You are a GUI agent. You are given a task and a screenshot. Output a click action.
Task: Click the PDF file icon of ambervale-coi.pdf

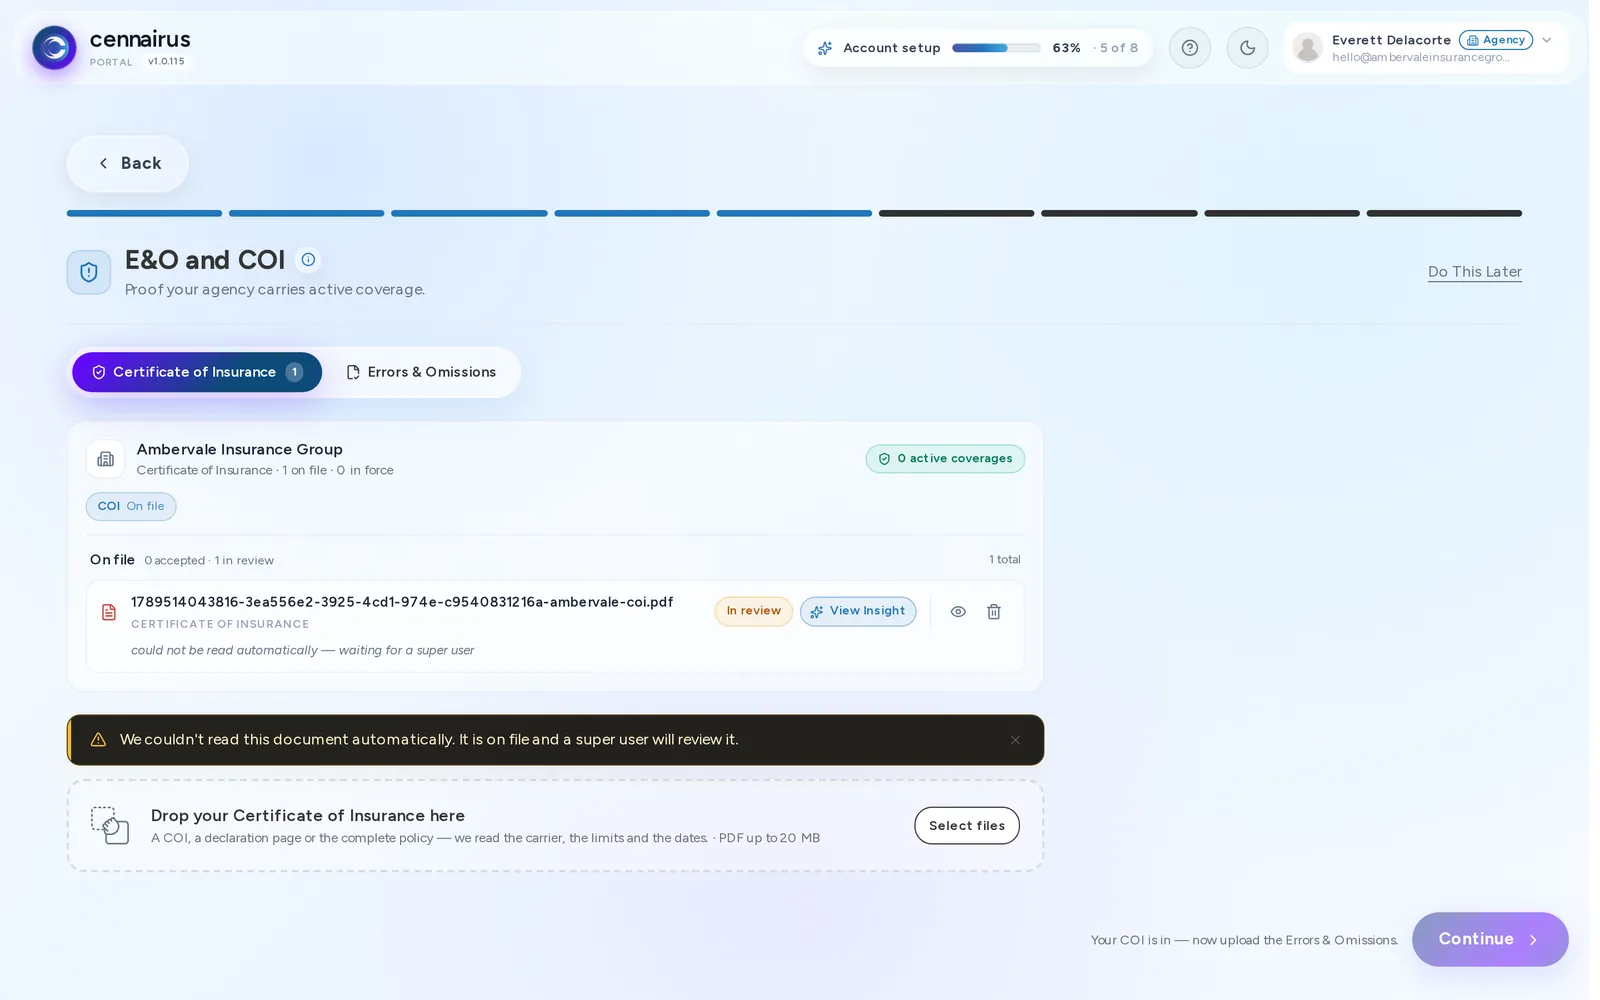click(109, 612)
